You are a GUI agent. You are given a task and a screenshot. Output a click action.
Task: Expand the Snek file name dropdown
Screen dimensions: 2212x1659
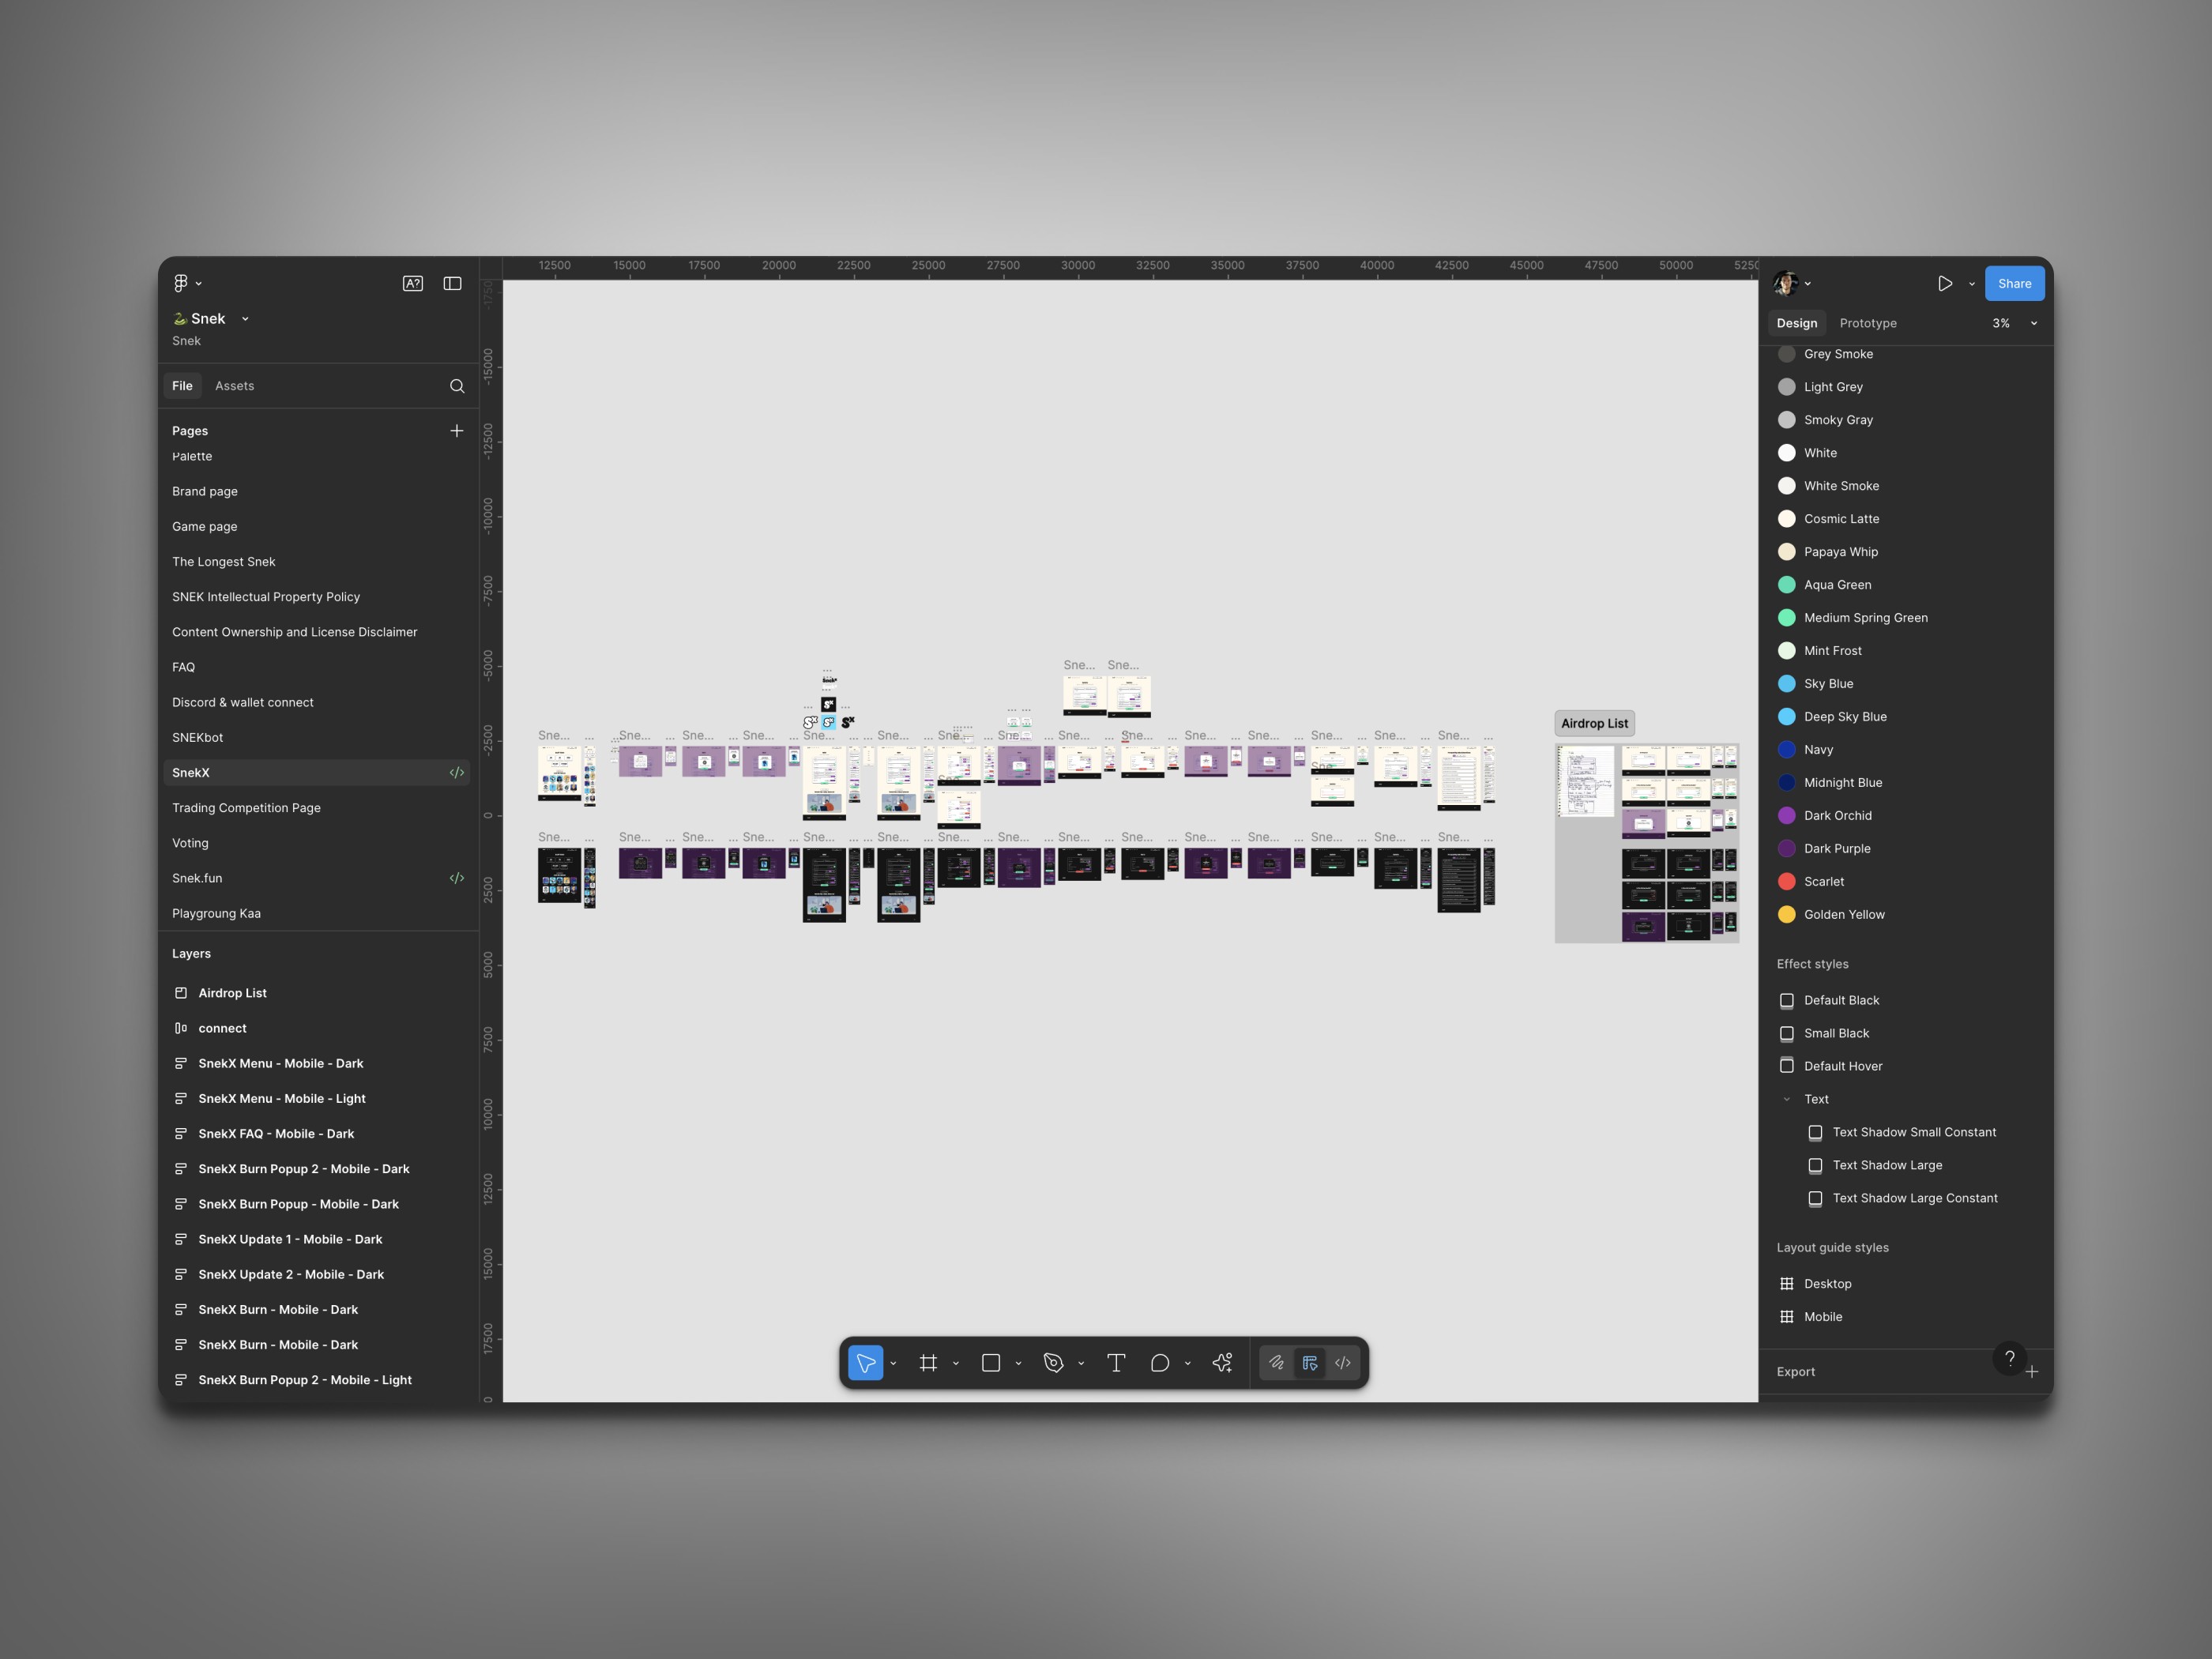coord(245,319)
